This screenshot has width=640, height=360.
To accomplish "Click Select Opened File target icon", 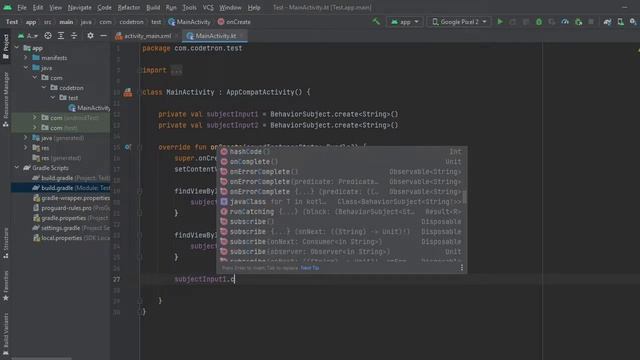I will [48, 36].
